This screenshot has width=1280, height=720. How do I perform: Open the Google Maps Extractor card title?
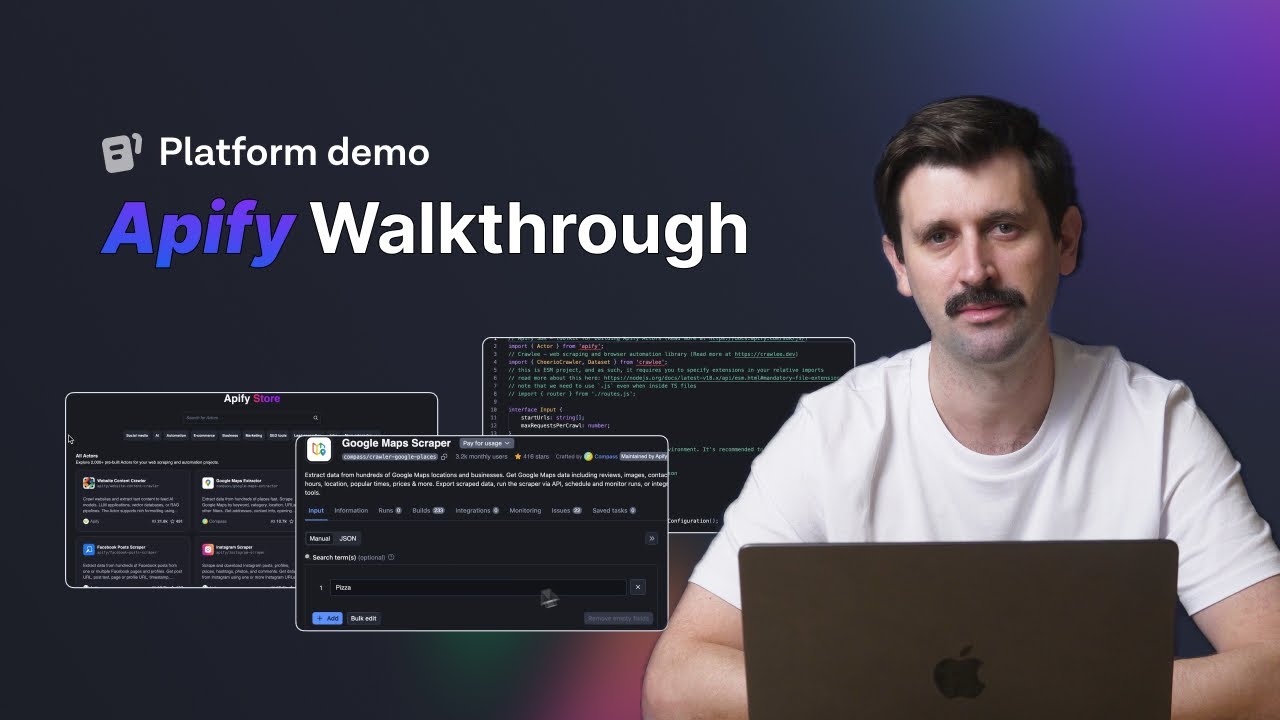pos(238,480)
